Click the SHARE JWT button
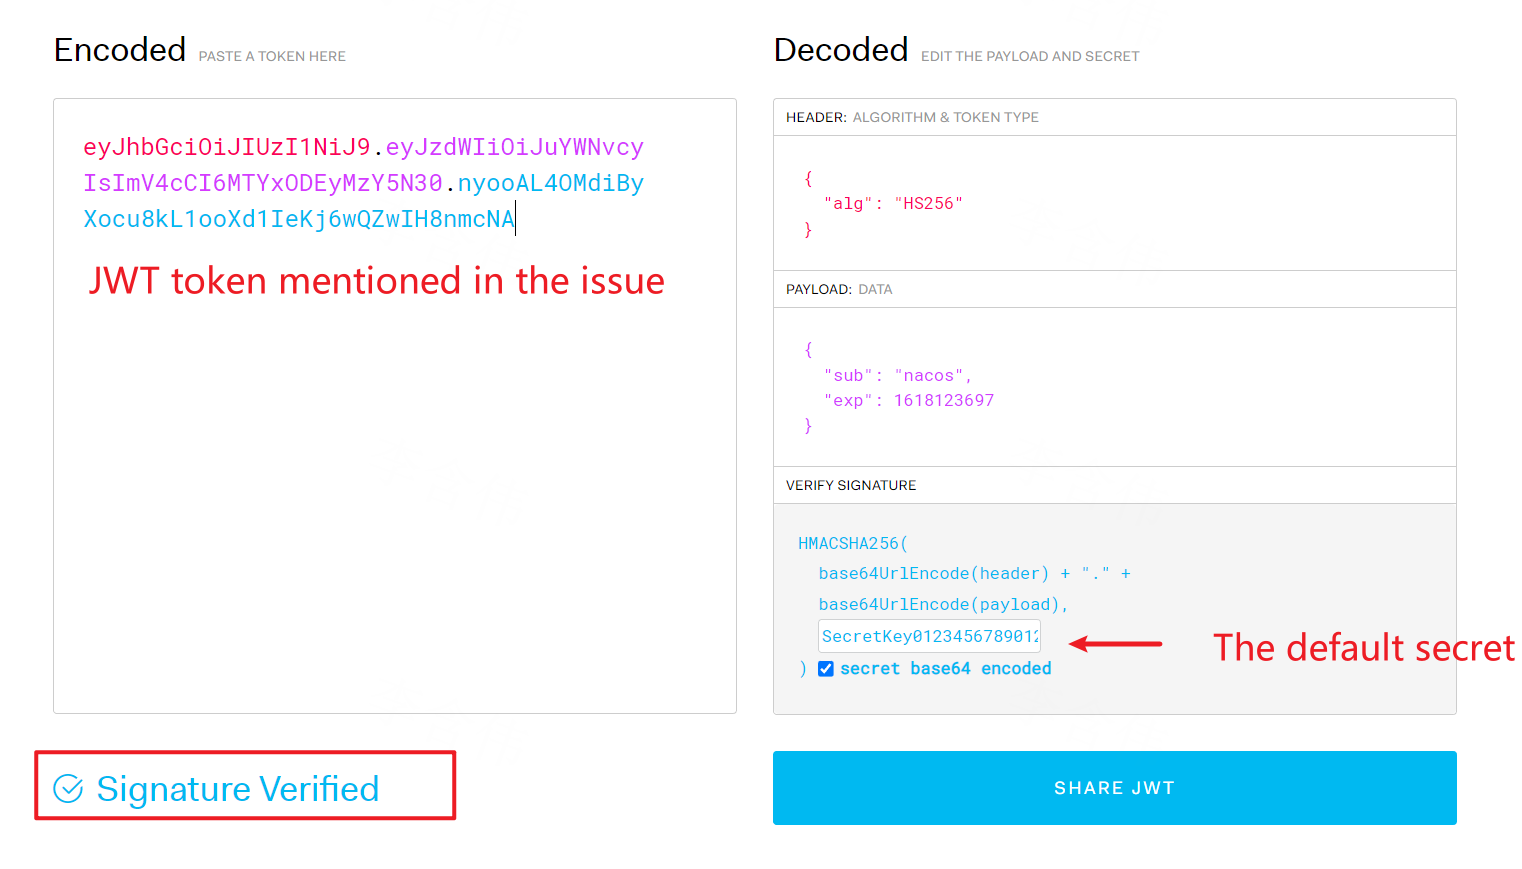 pyautogui.click(x=1113, y=788)
